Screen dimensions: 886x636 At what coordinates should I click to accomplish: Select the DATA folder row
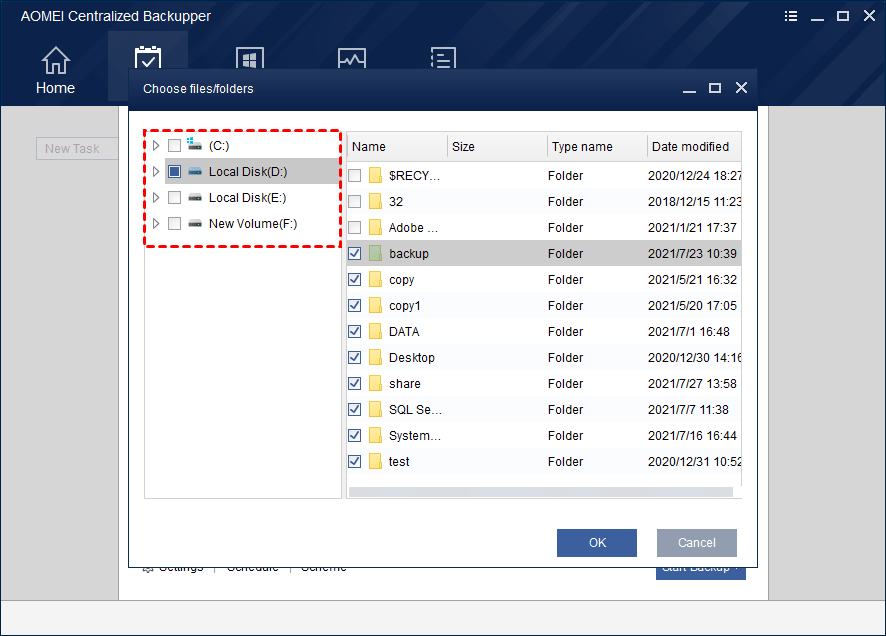click(406, 331)
